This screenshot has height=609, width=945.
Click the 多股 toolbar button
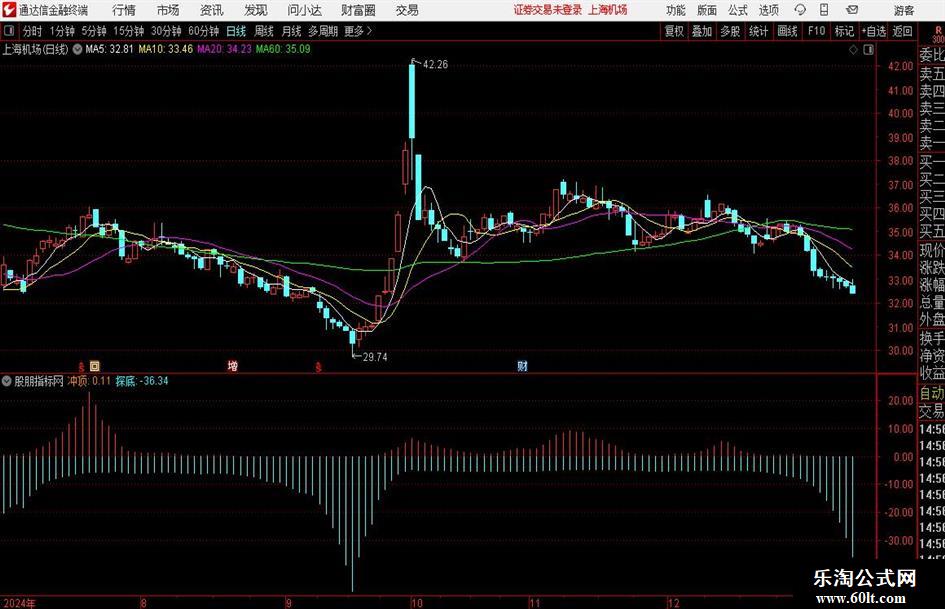(730, 31)
